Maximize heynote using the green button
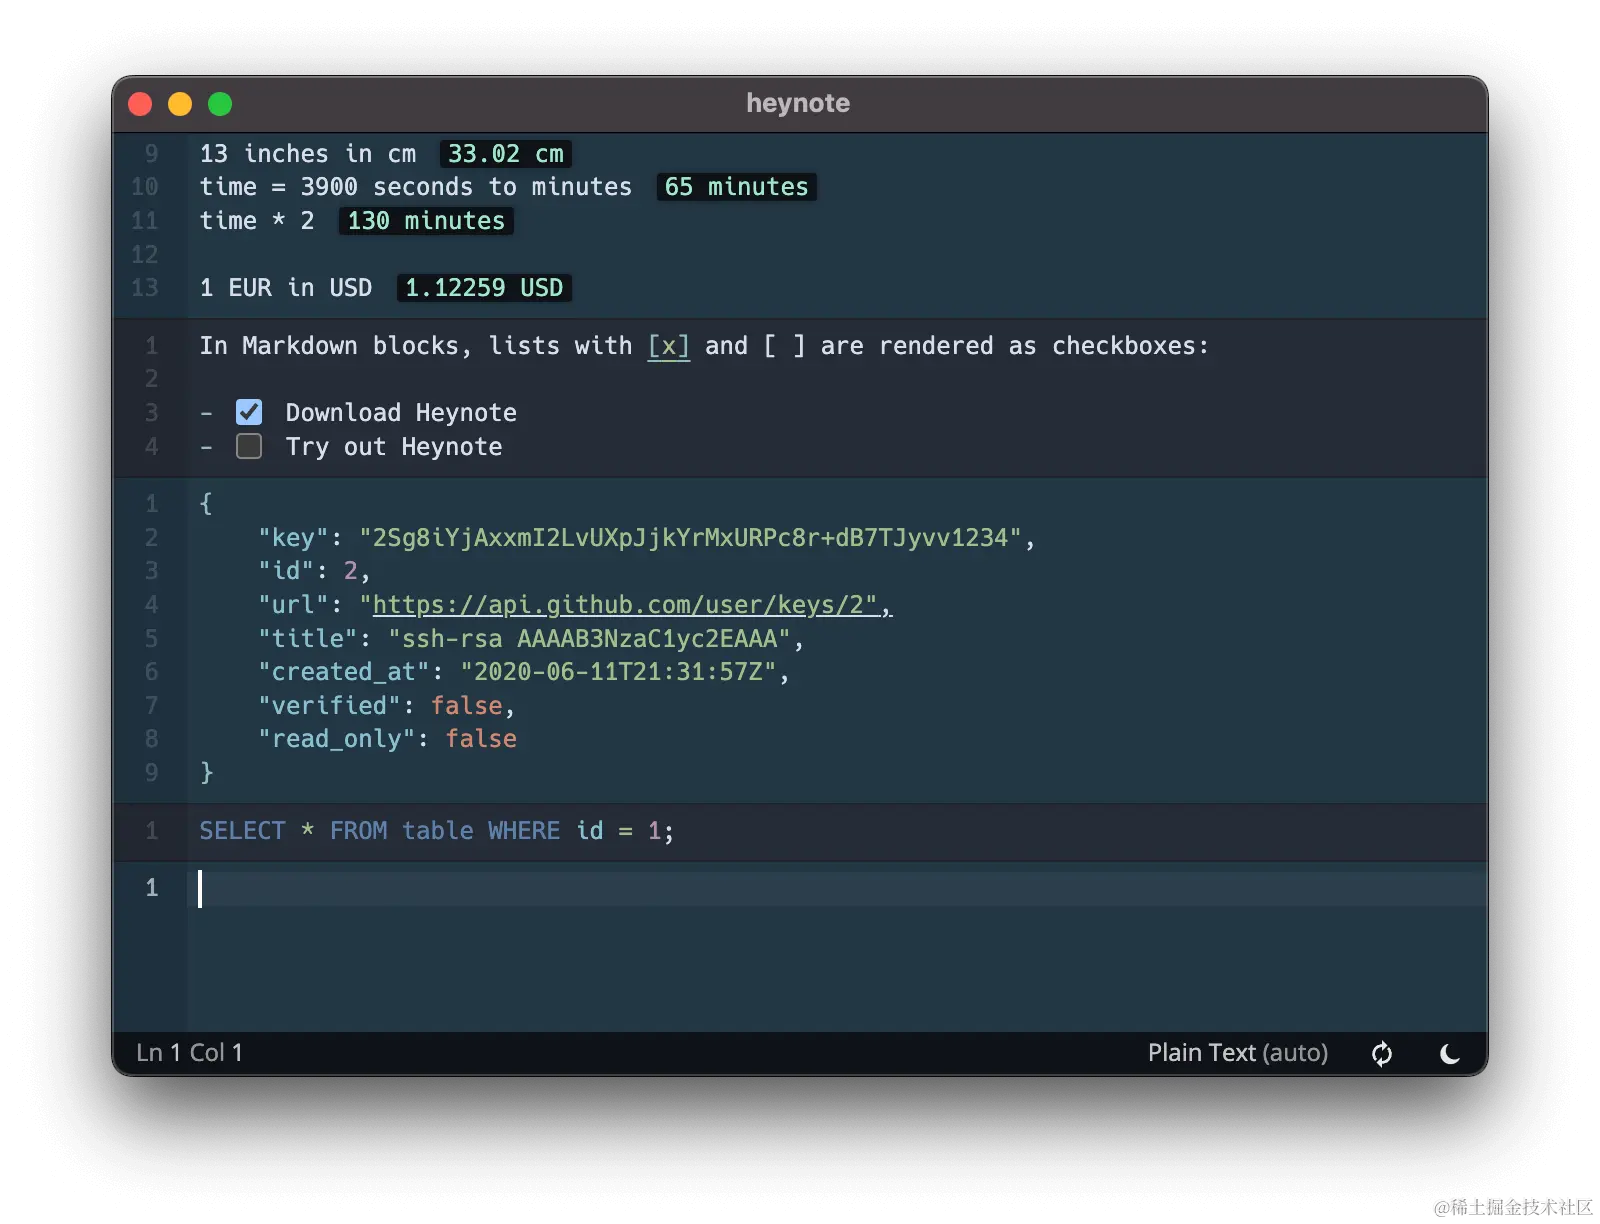The width and height of the screenshot is (1600, 1224). pyautogui.click(x=220, y=104)
